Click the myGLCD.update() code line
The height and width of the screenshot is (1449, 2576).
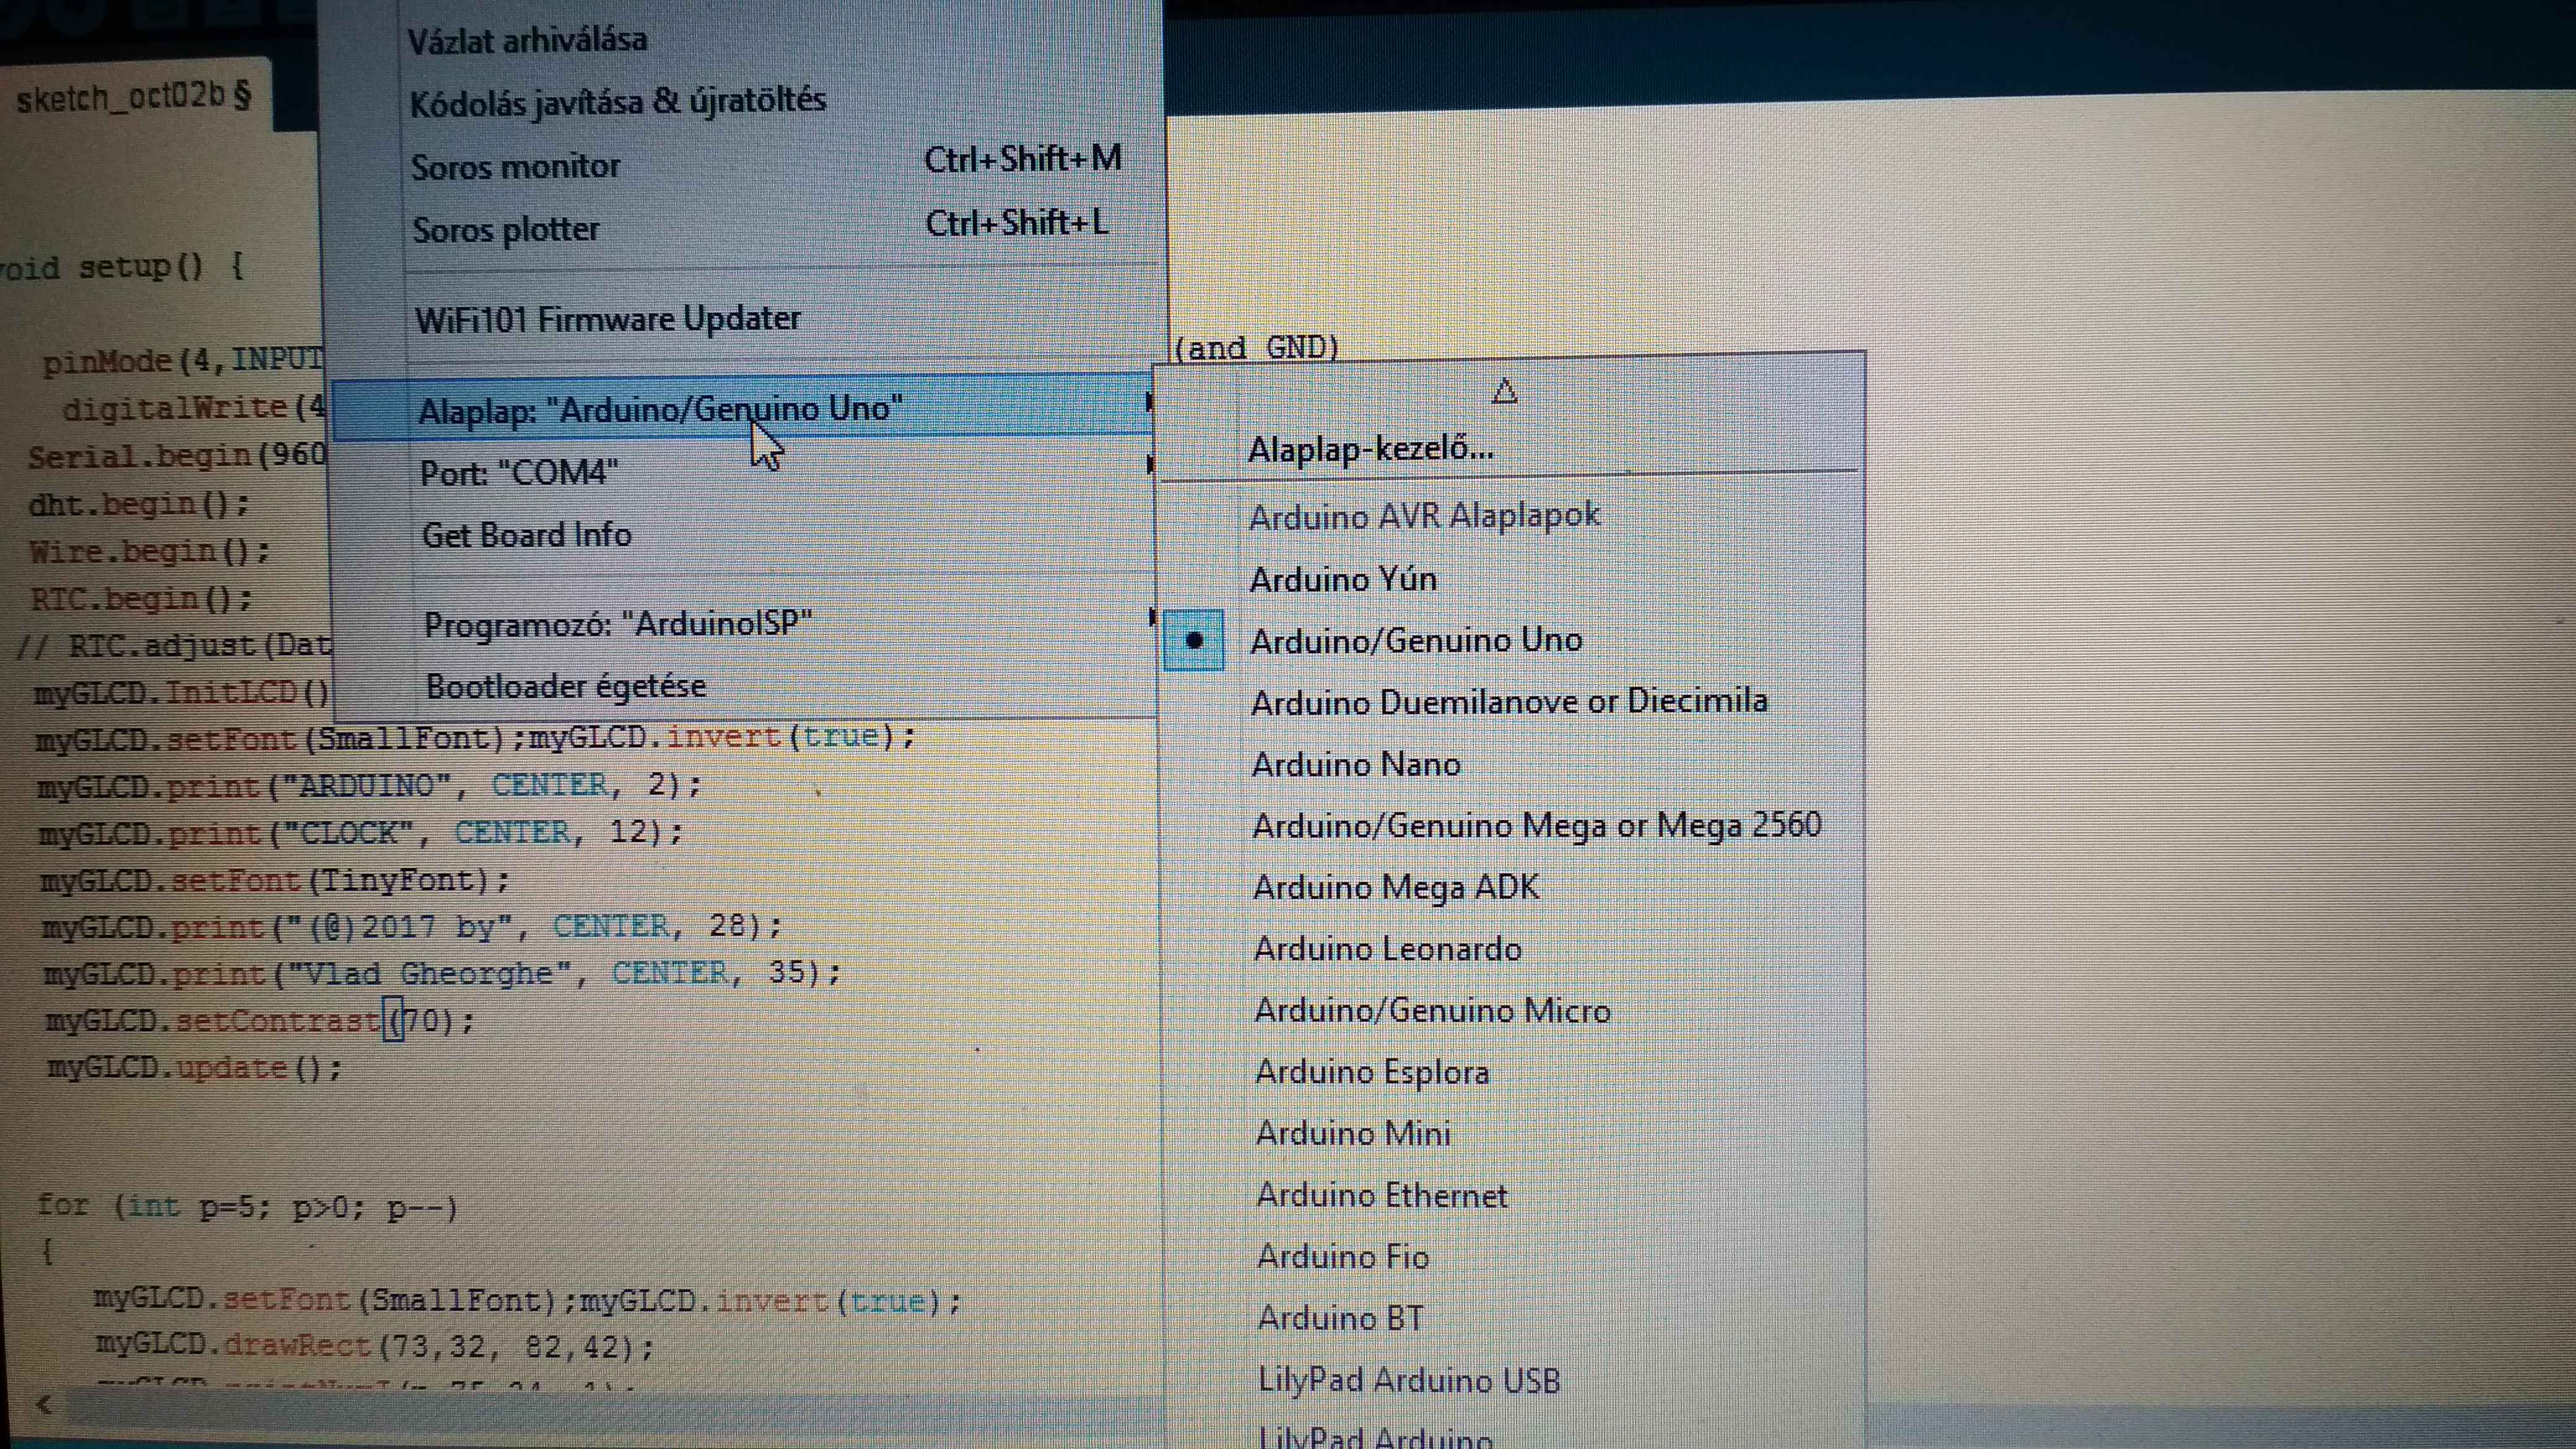(x=195, y=1068)
